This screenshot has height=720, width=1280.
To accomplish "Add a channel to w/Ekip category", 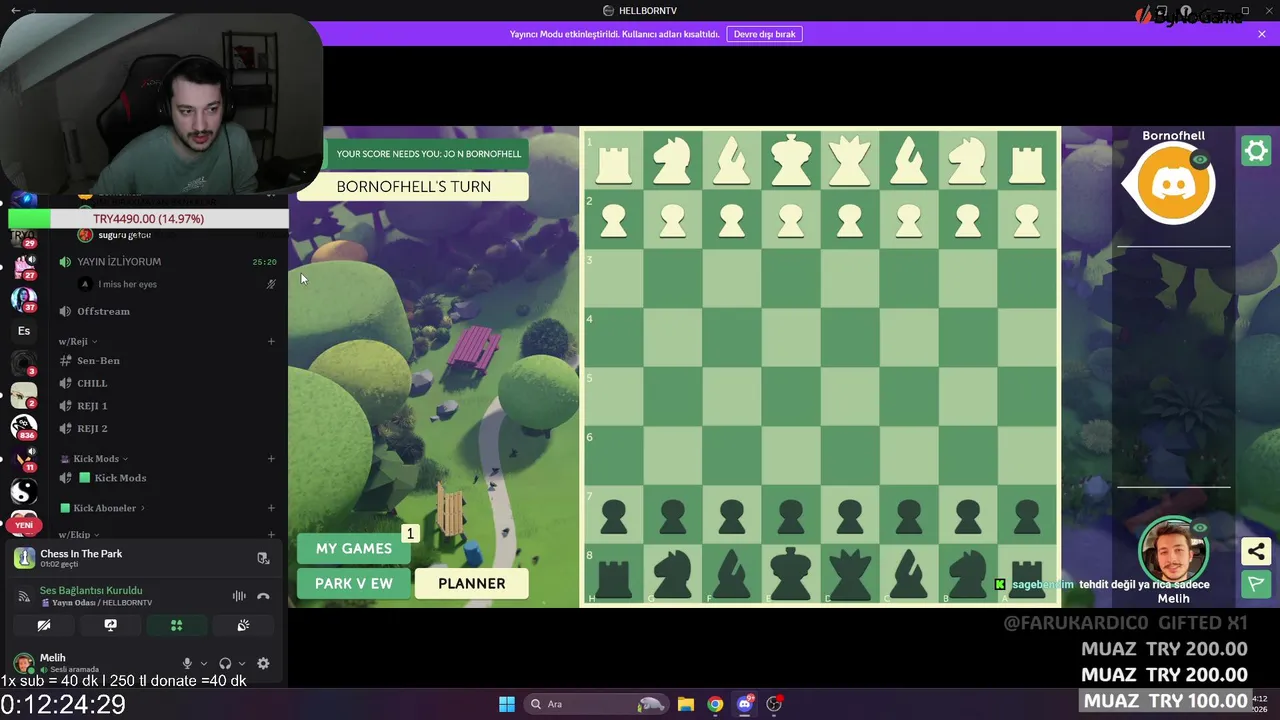I will tap(271, 535).
